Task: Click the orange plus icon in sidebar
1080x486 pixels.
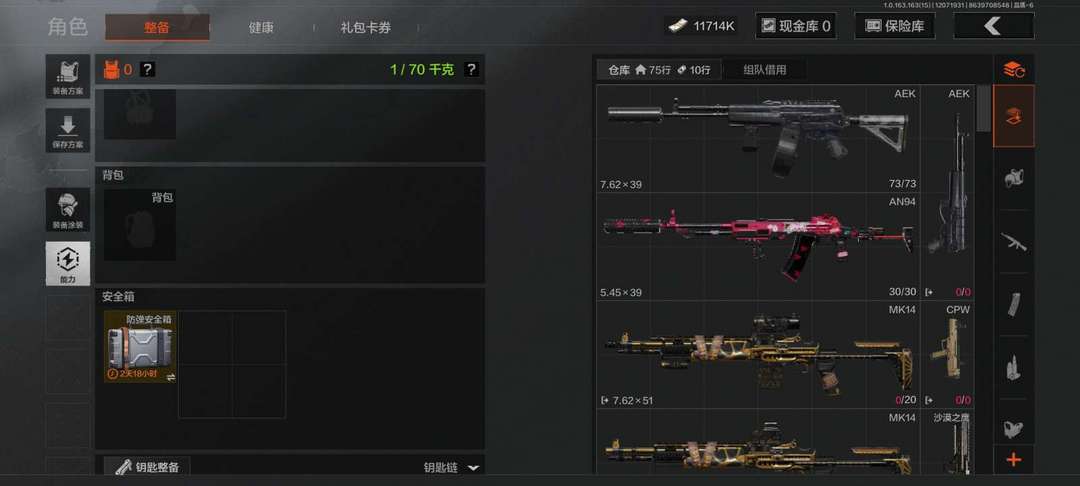Action: click(1013, 460)
